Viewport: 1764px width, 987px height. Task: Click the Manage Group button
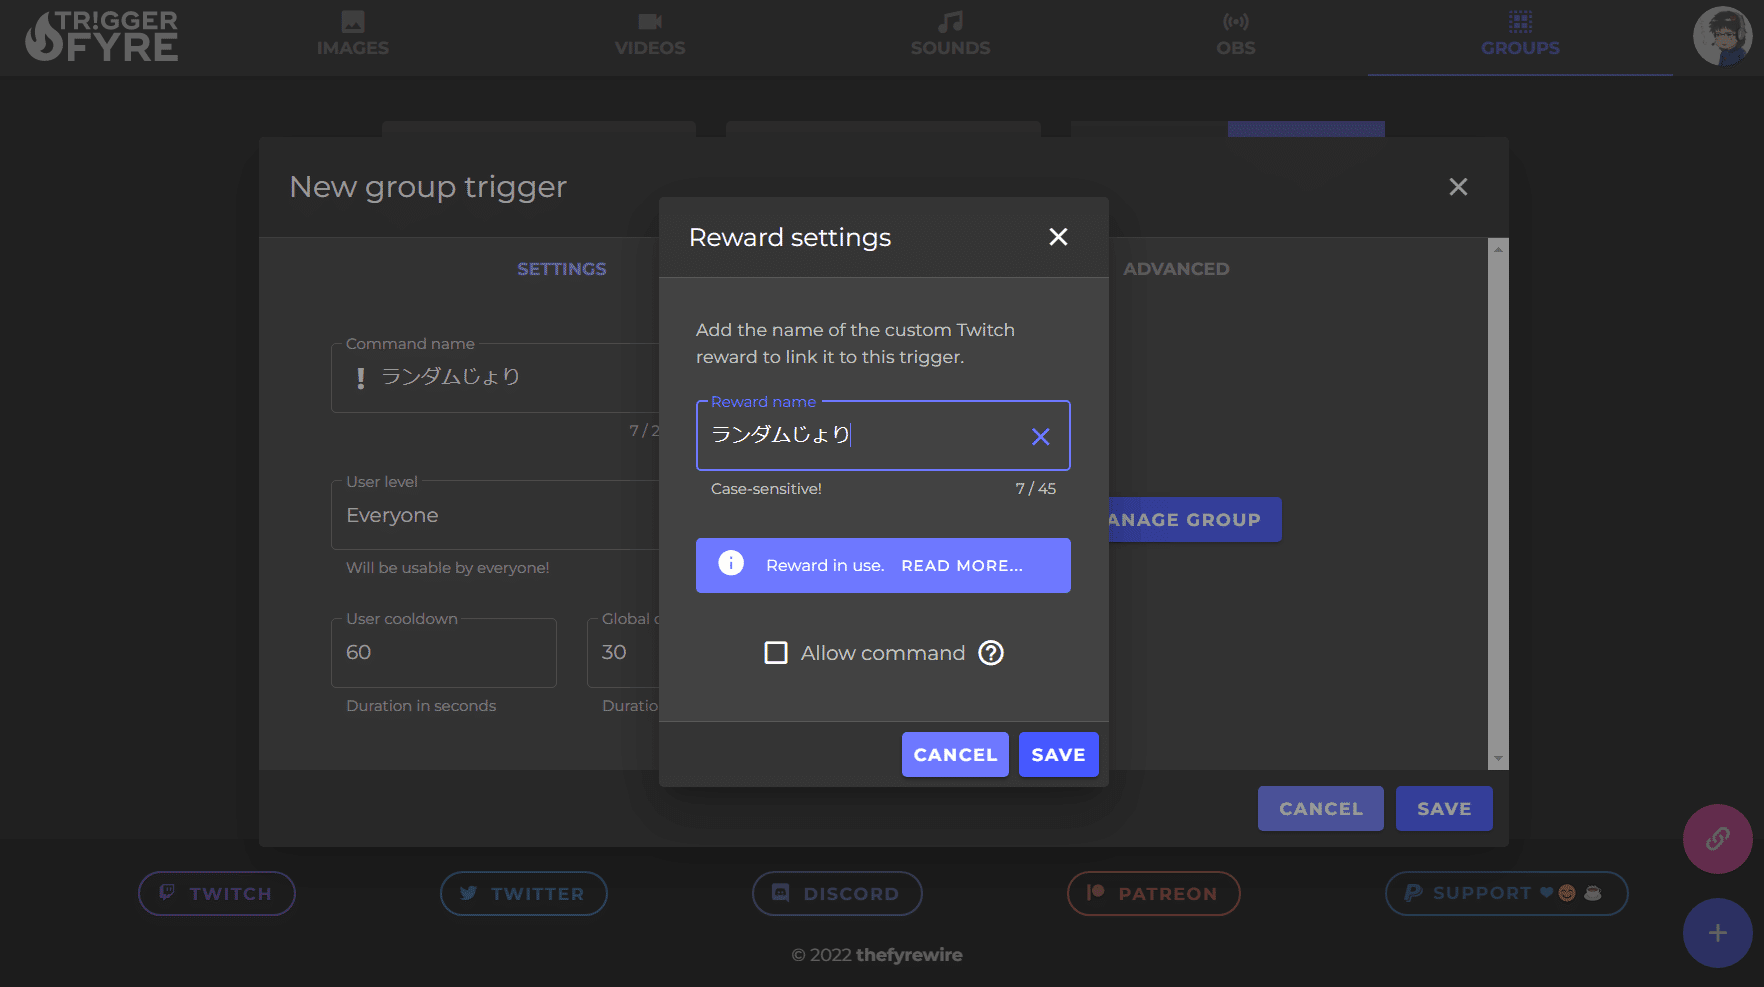[1194, 520]
